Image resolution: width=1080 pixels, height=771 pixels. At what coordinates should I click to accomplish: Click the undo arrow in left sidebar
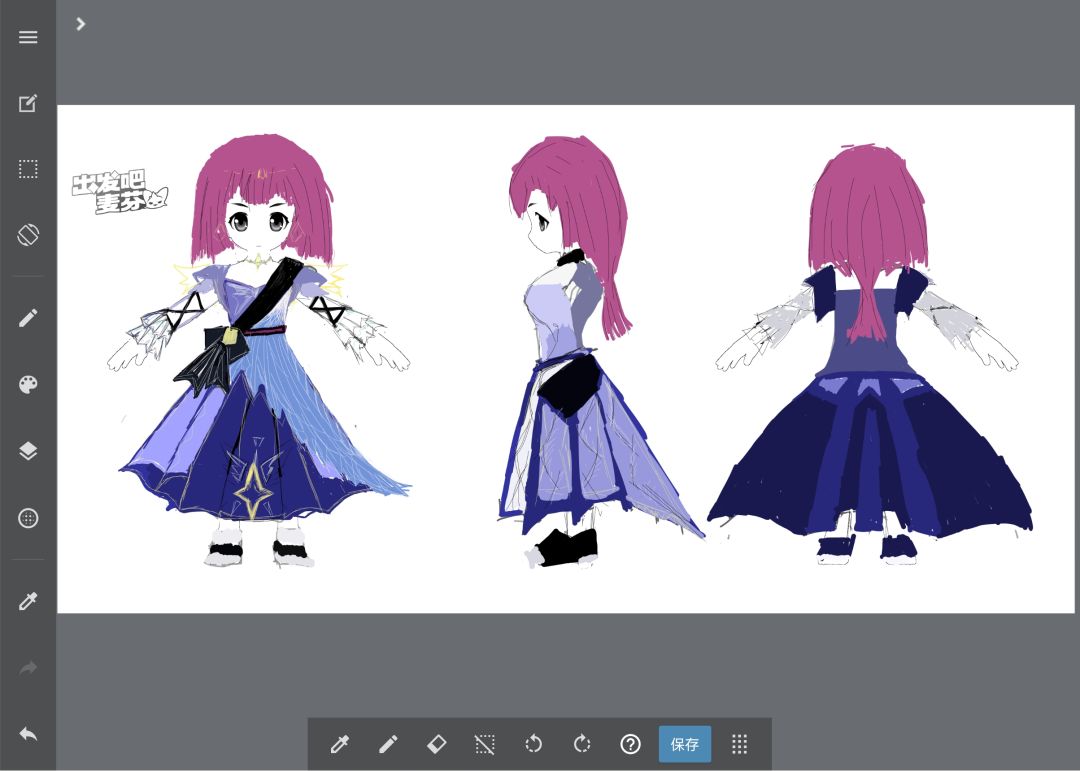coord(28,734)
